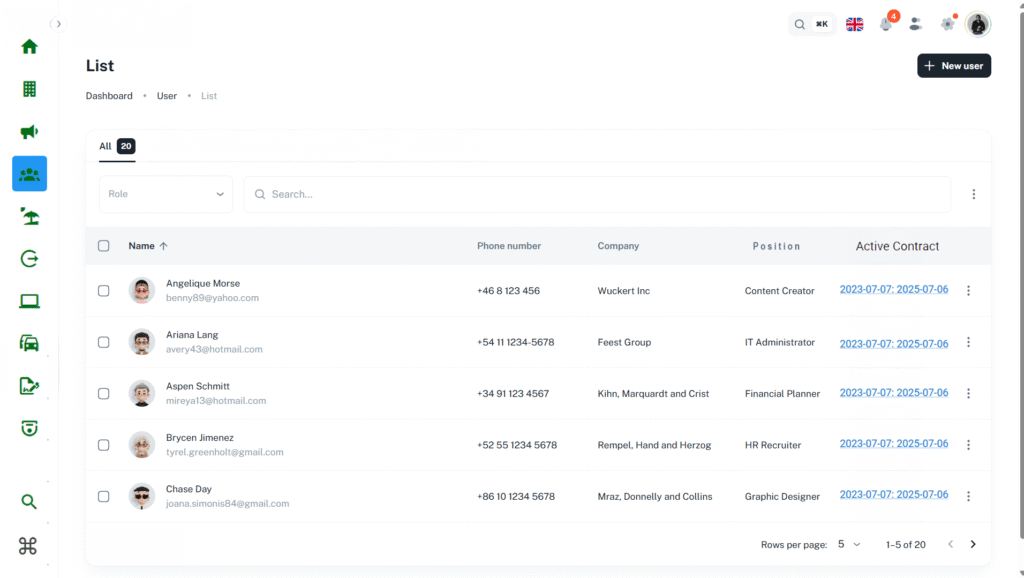Viewport: 1024px width, 578px height.
Task: Open the Role filter dropdown
Action: 165,194
